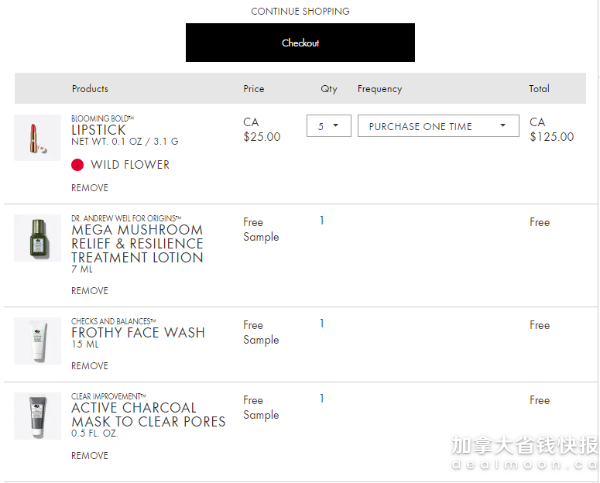Open Mega Mushroom Relief & Resilience product title
The width and height of the screenshot is (600, 483).
pyautogui.click(x=137, y=243)
